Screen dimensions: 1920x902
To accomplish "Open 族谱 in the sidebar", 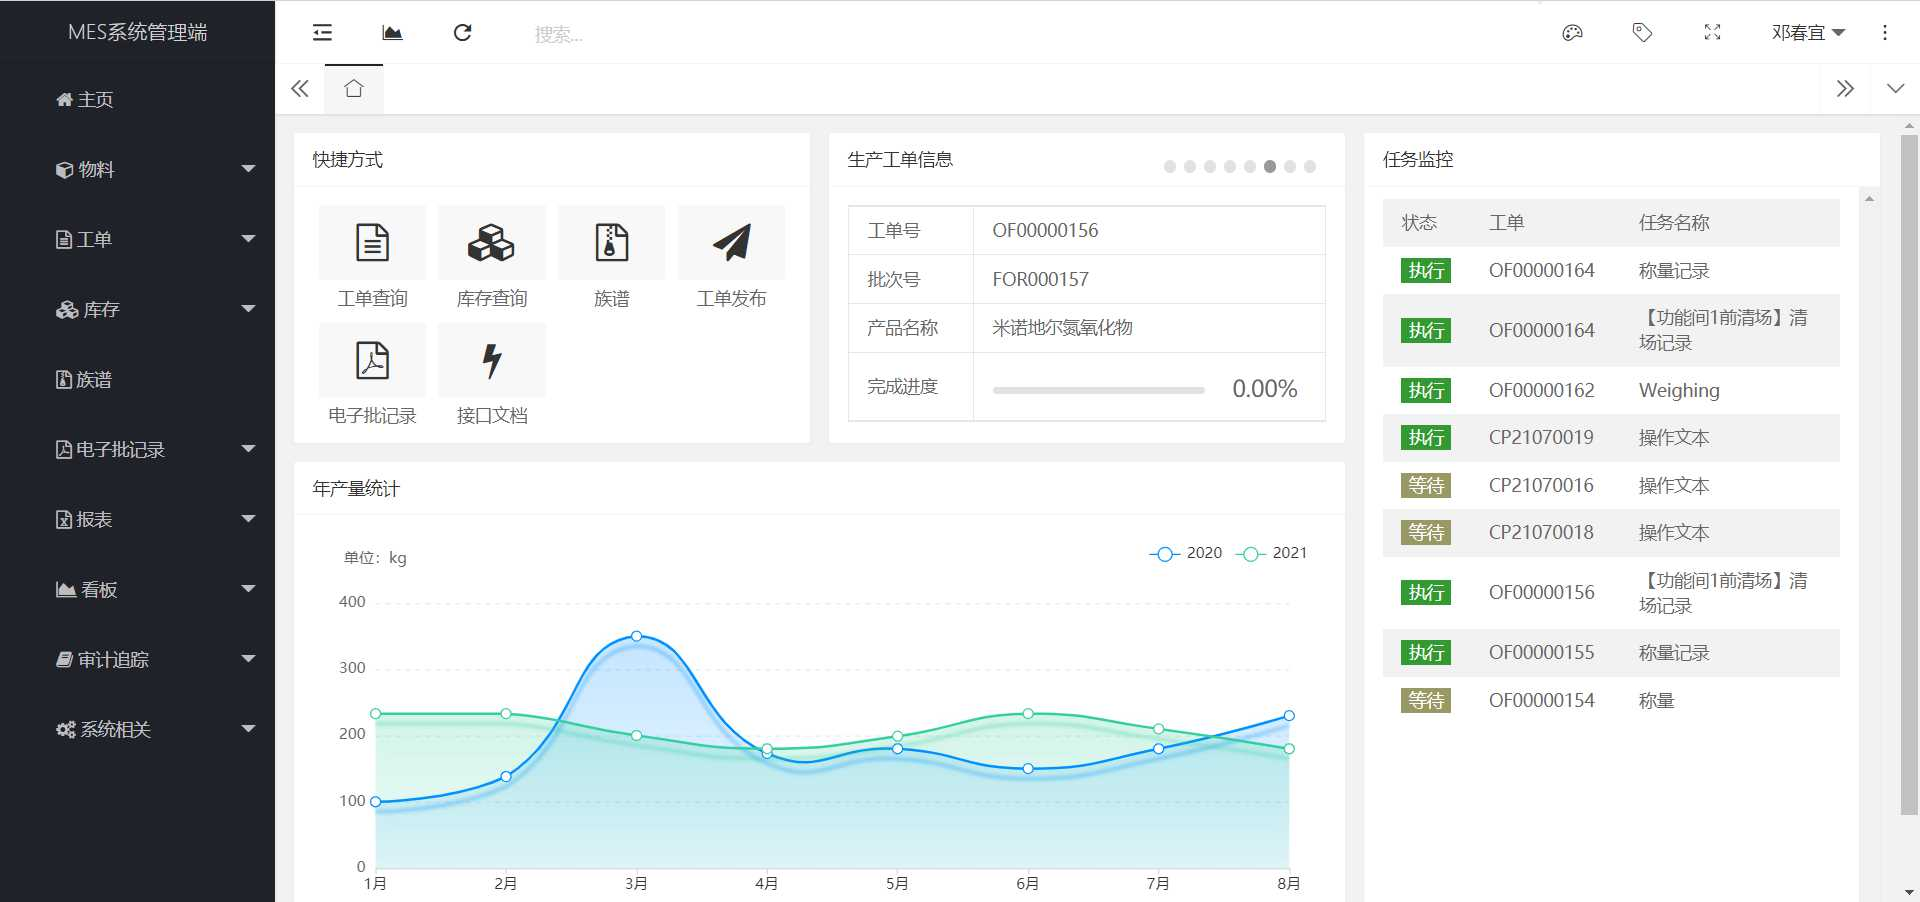I will point(137,380).
